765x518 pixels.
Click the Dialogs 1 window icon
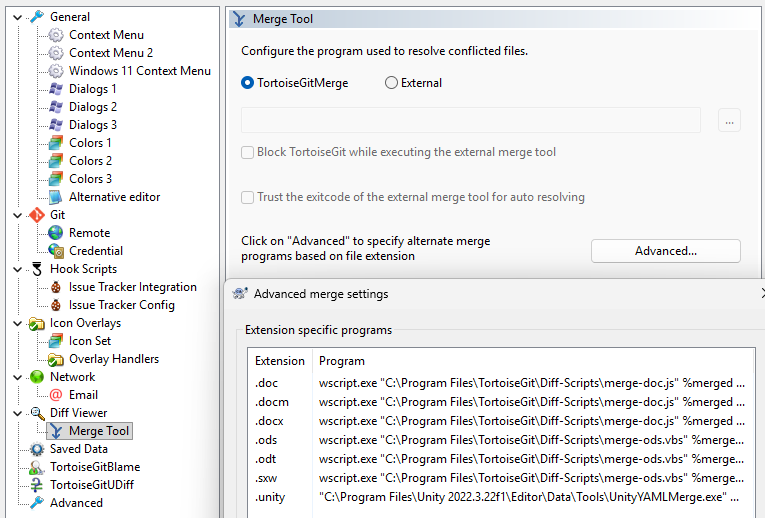[x=56, y=89]
